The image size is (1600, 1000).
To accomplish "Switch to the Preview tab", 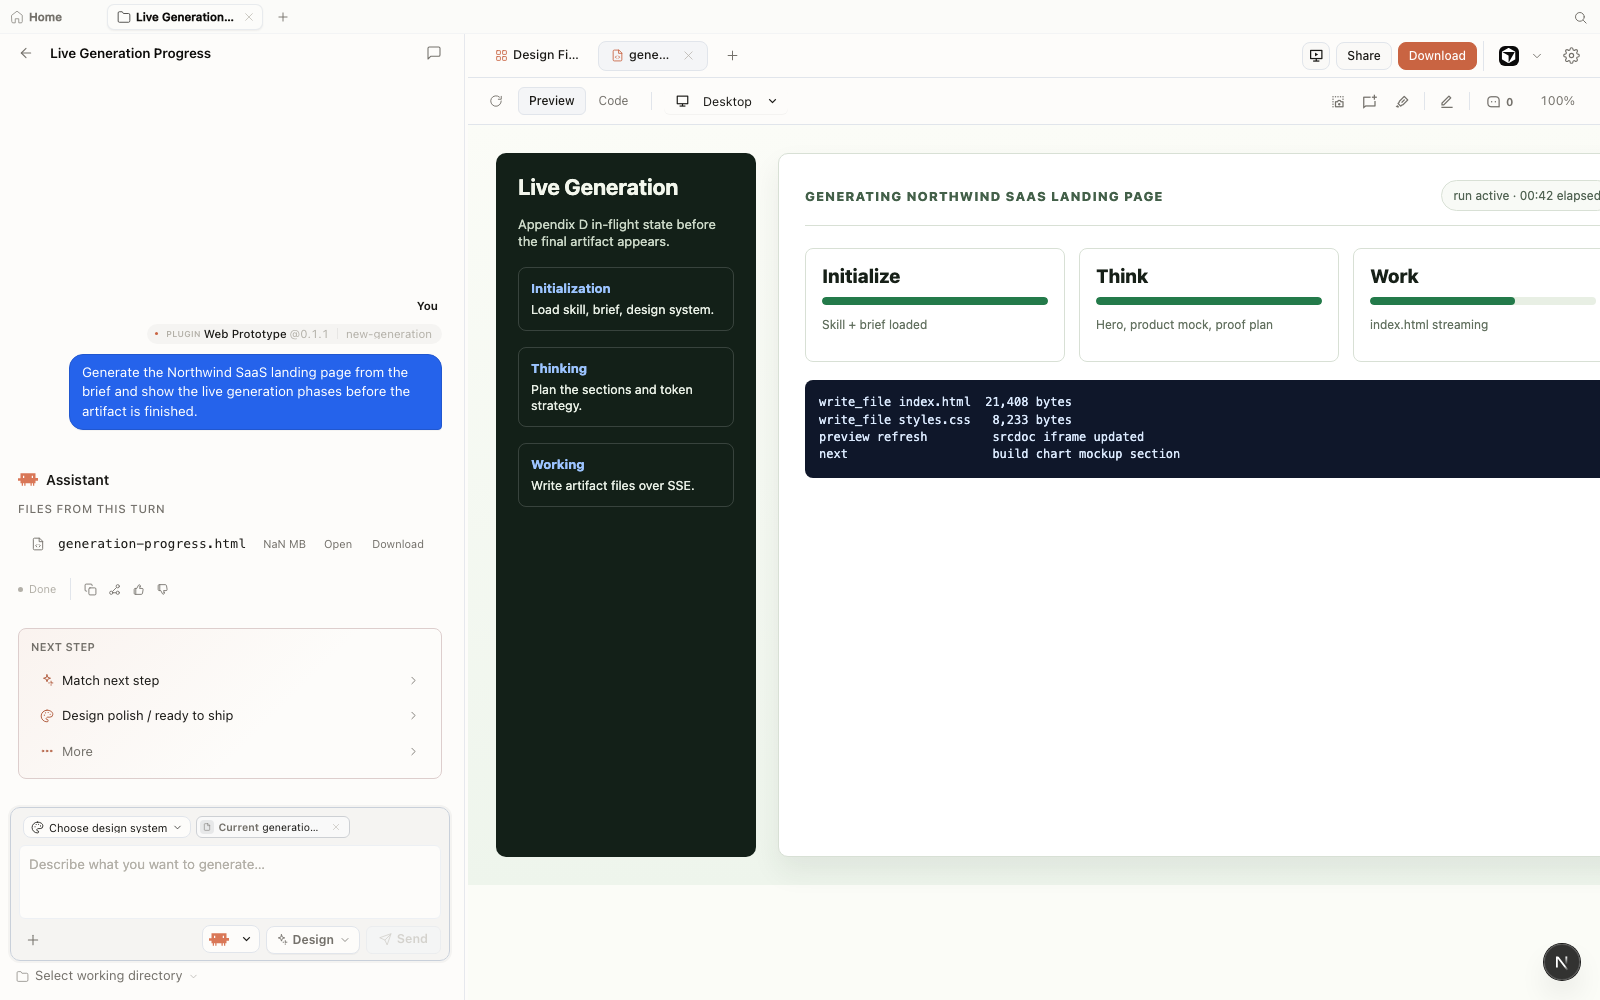I will [552, 101].
